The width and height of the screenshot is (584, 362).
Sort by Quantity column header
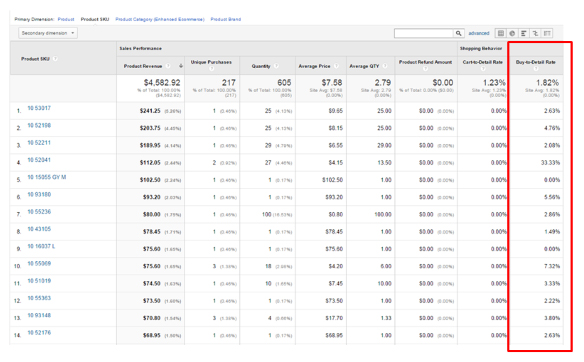pos(261,66)
